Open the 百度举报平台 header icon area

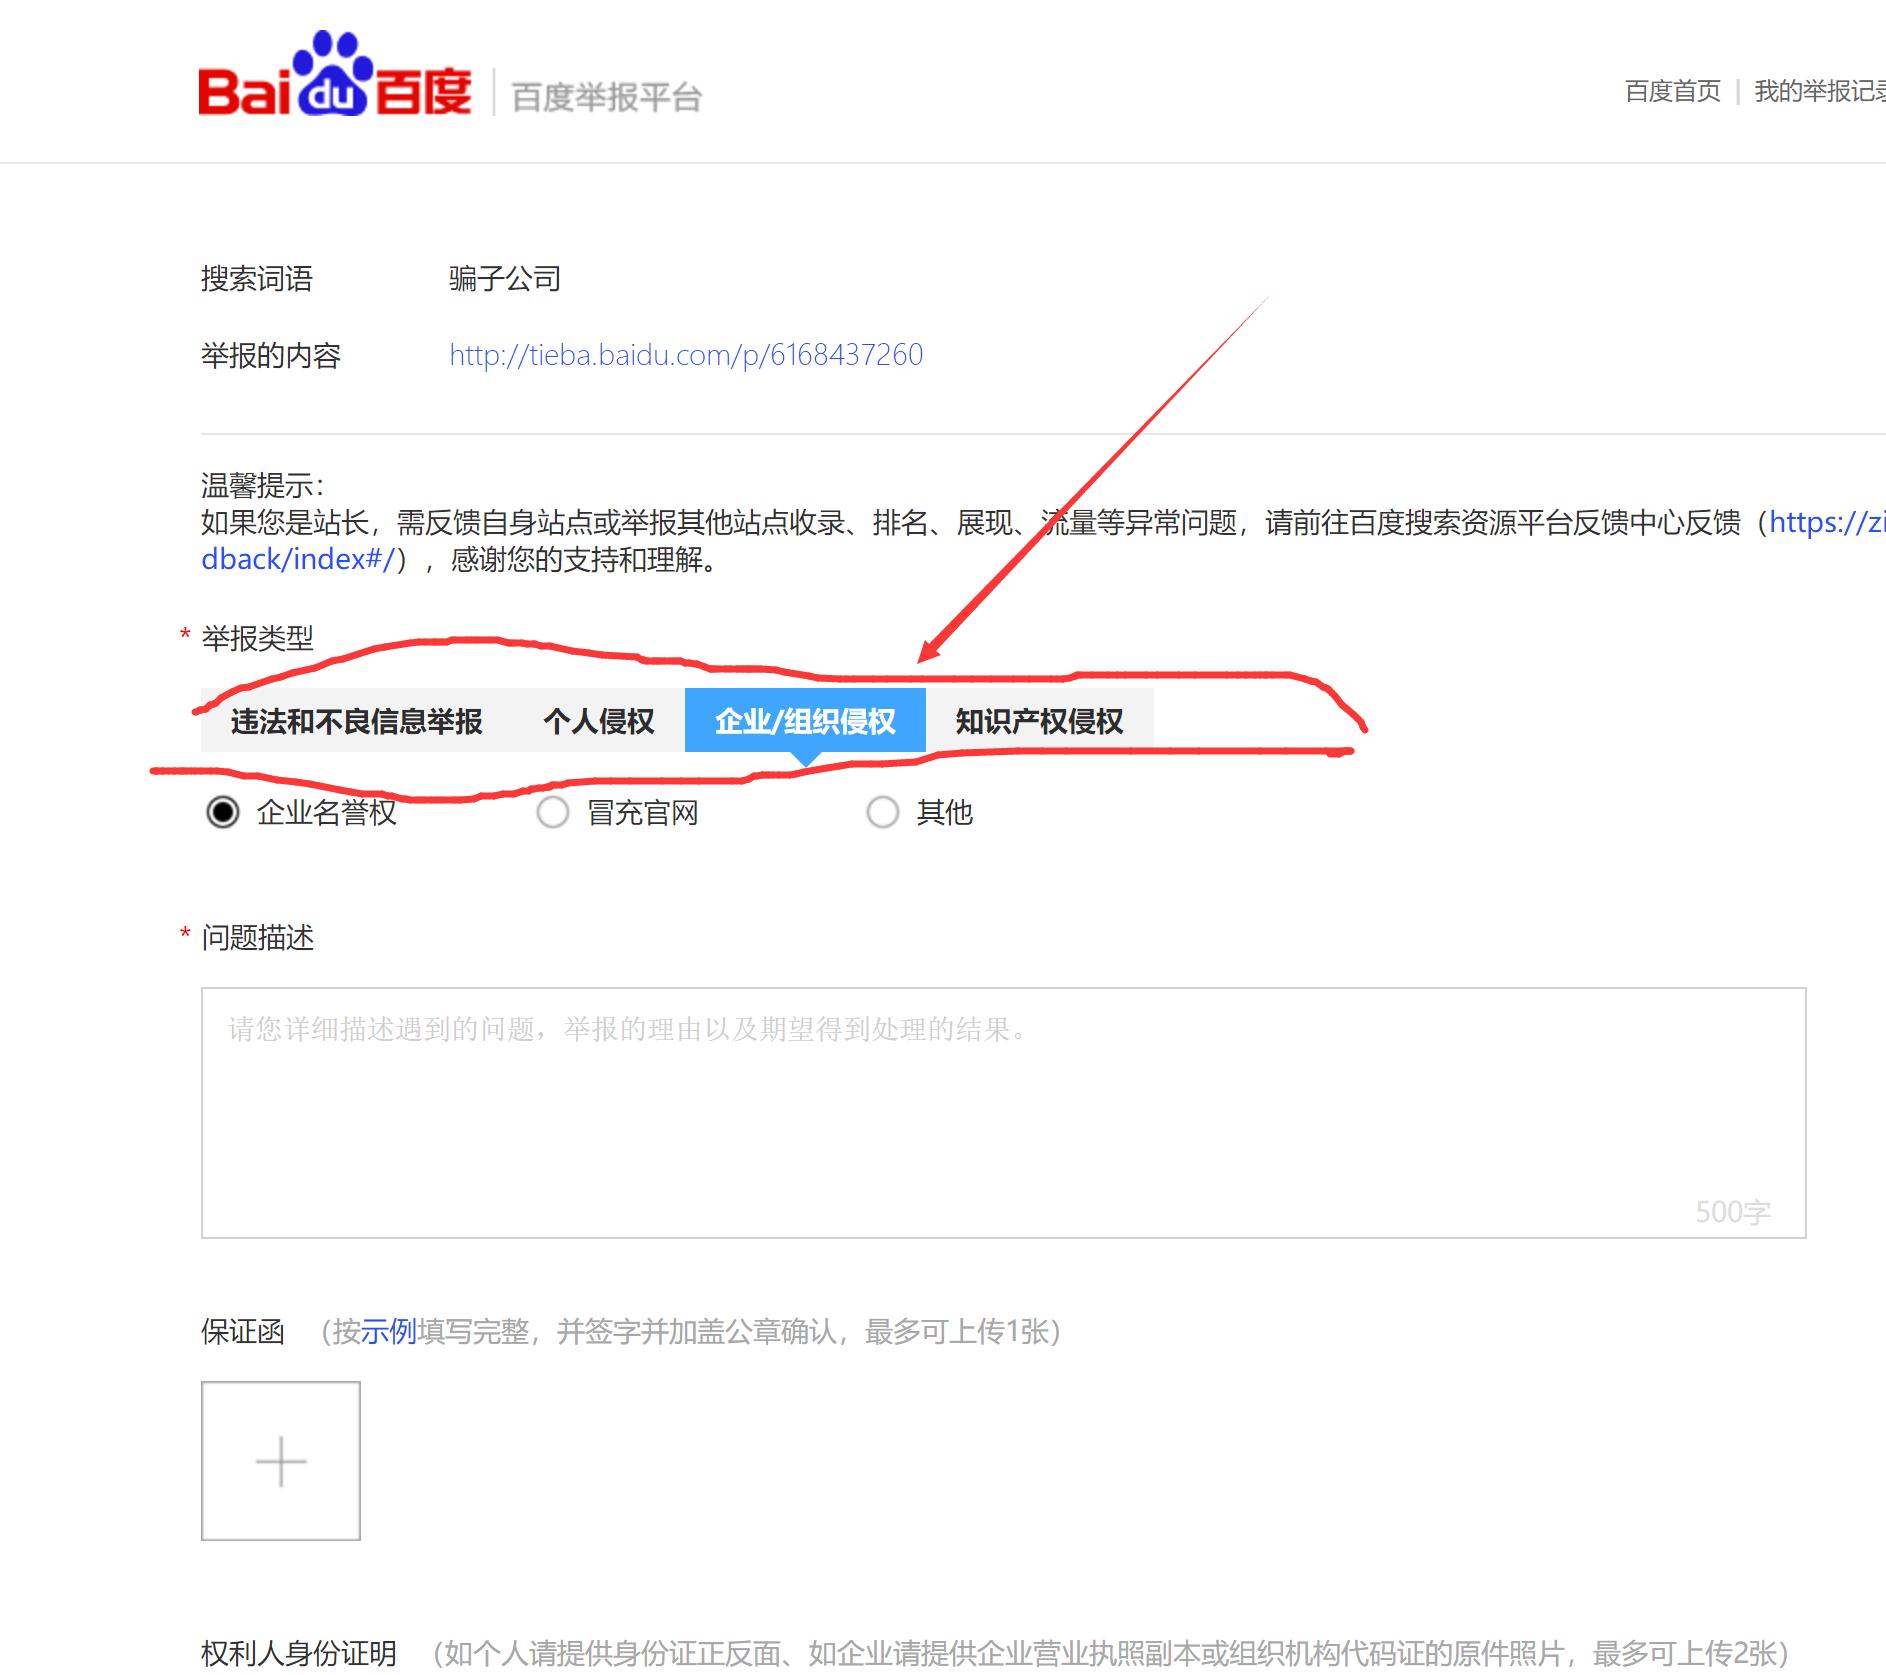coord(605,95)
